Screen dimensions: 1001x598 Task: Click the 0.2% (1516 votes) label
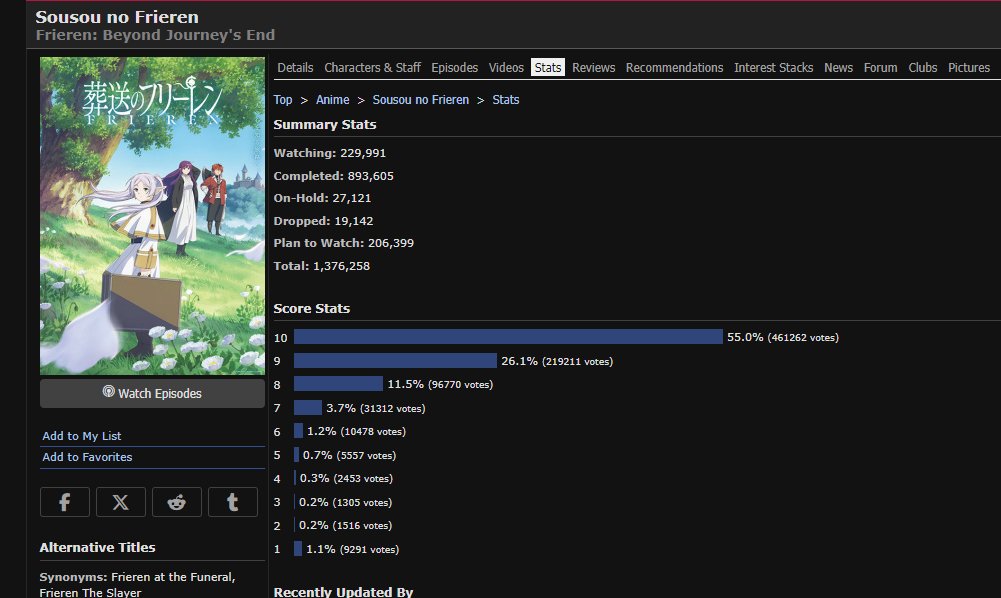(345, 525)
